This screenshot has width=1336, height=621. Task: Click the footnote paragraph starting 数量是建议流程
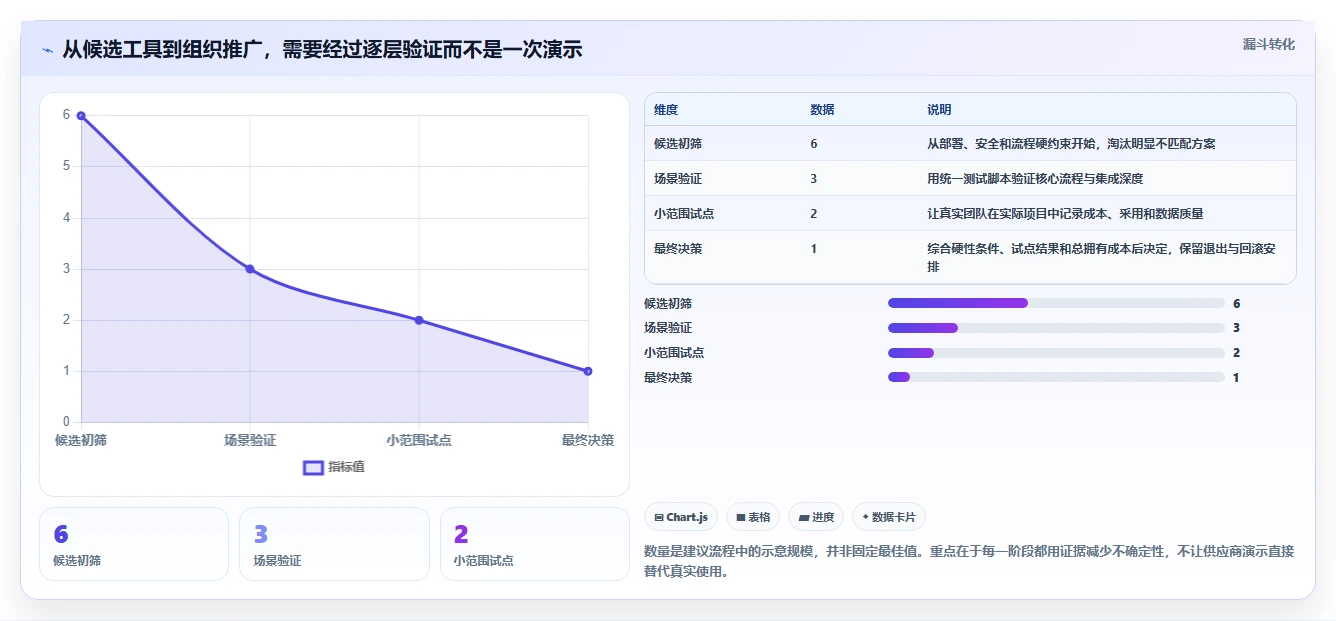tap(969, 561)
